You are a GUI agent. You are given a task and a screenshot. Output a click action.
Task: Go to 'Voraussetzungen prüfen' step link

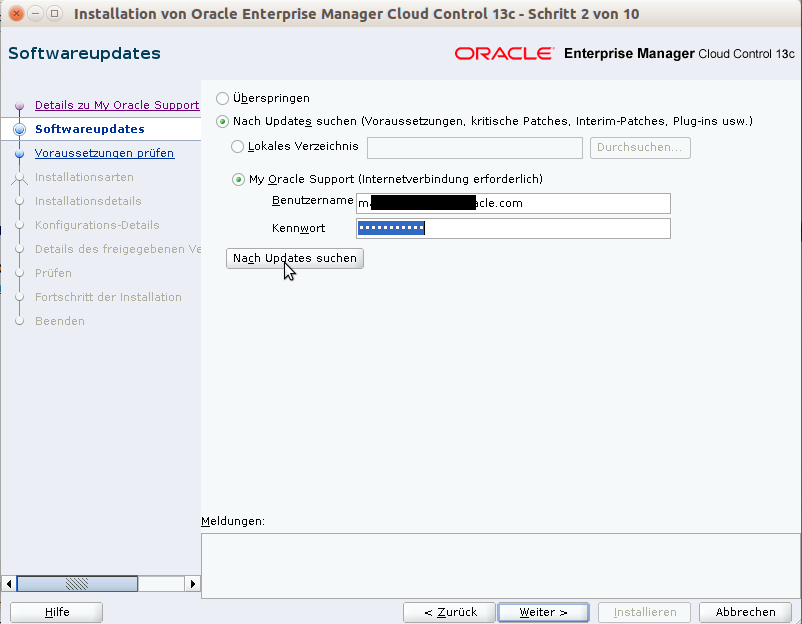tap(104, 153)
